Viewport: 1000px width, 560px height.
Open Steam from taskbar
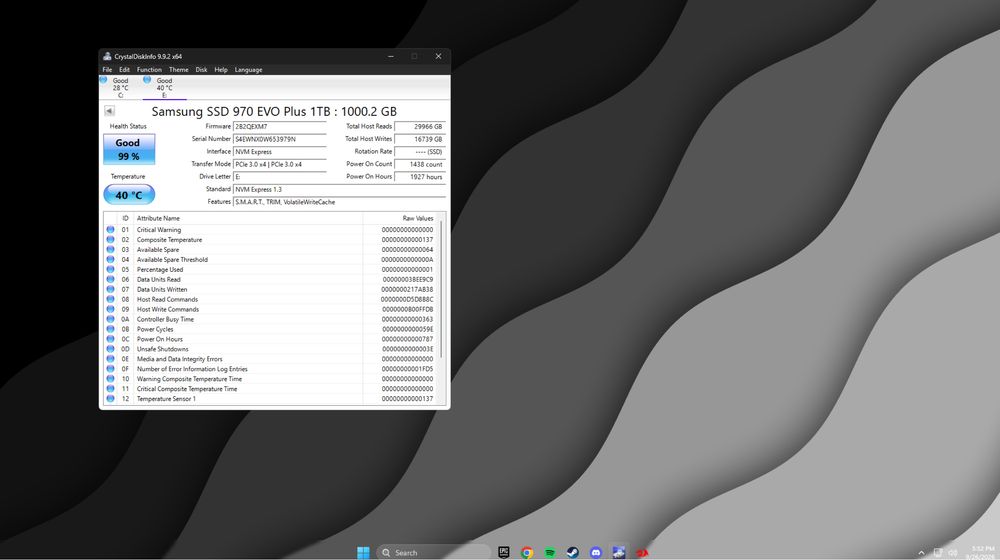(573, 552)
